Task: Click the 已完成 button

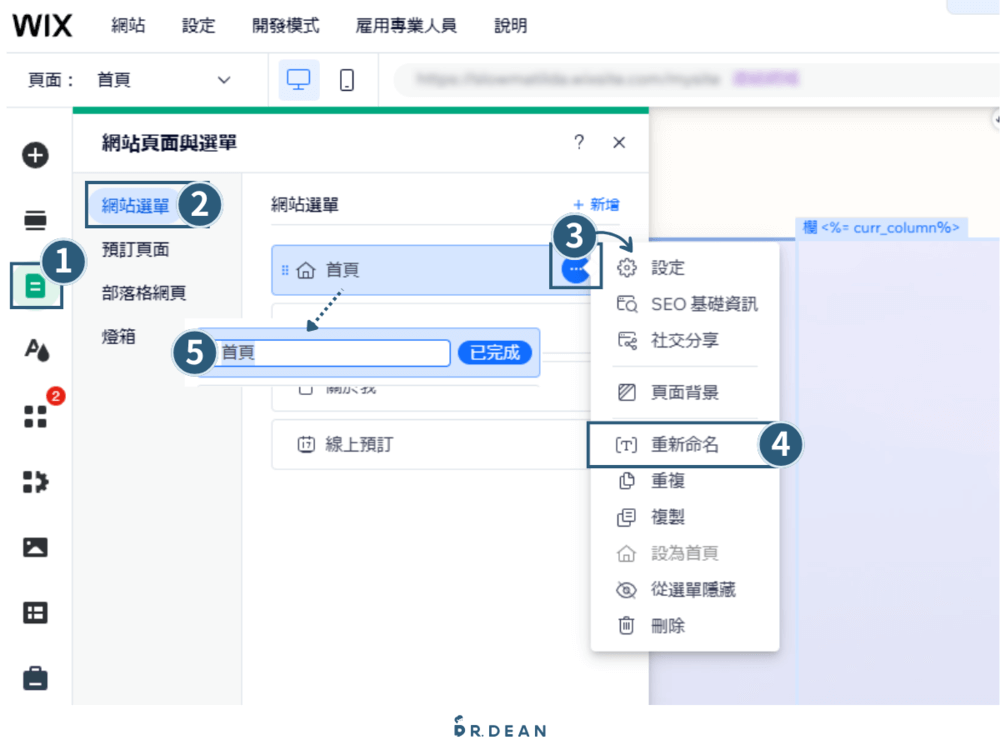Action: coord(494,353)
